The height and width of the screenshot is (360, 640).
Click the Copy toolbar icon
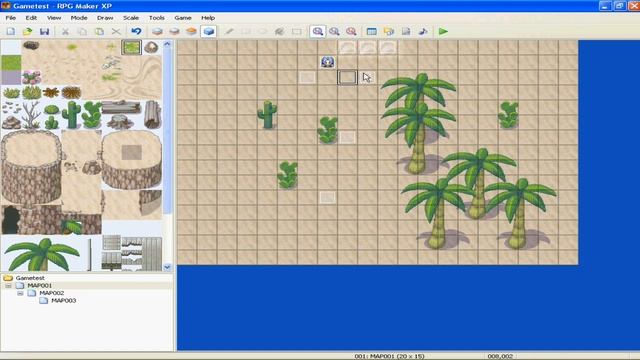82,31
